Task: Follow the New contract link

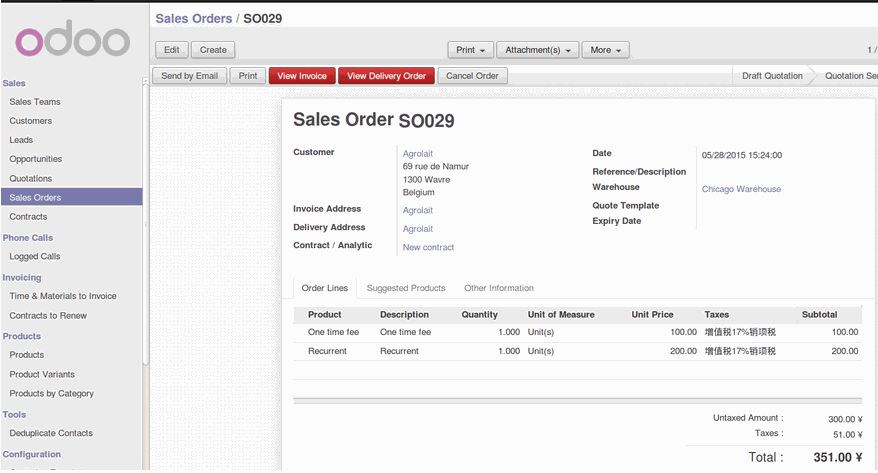Action: pos(428,247)
